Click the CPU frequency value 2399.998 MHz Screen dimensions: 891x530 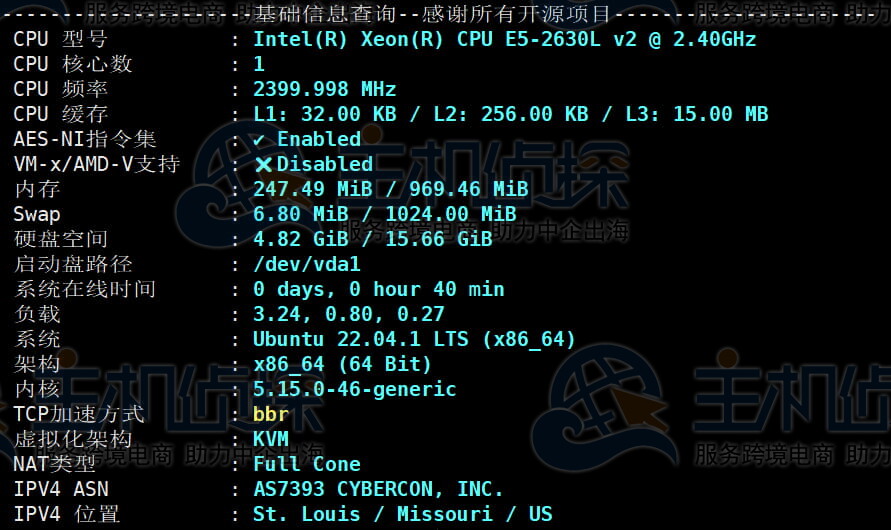click(324, 89)
